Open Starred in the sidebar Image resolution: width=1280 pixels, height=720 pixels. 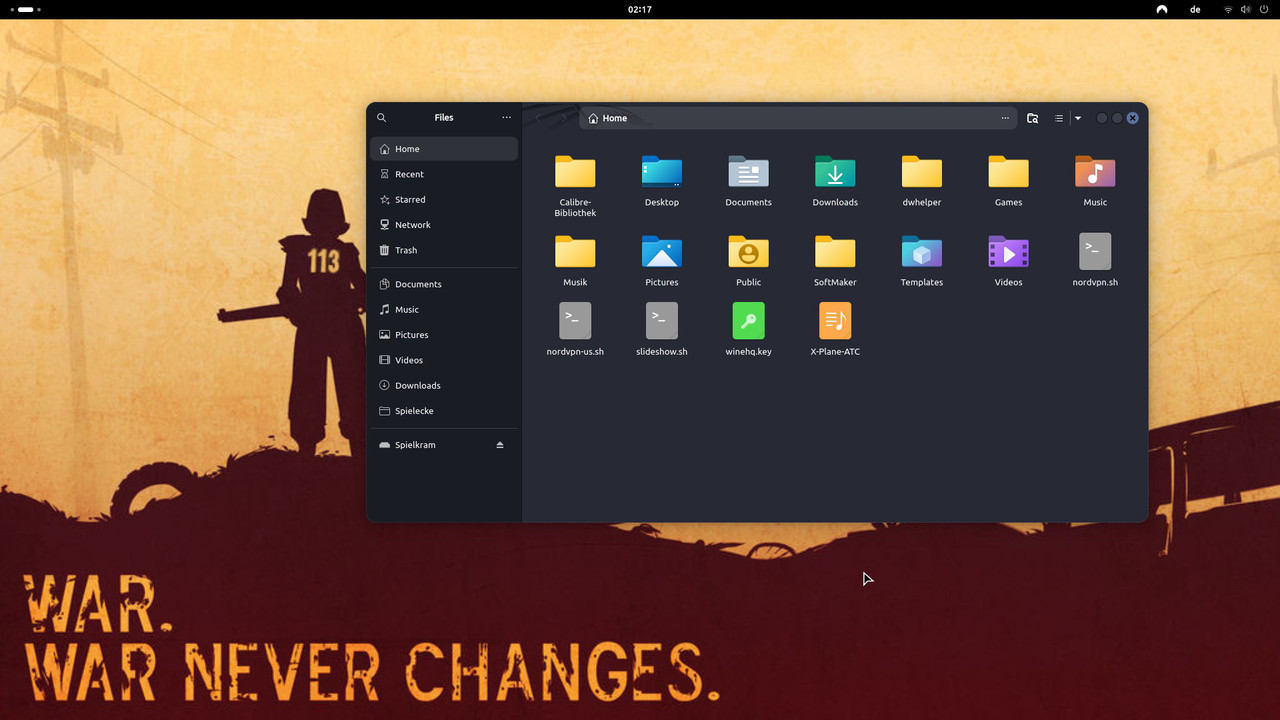coord(444,199)
